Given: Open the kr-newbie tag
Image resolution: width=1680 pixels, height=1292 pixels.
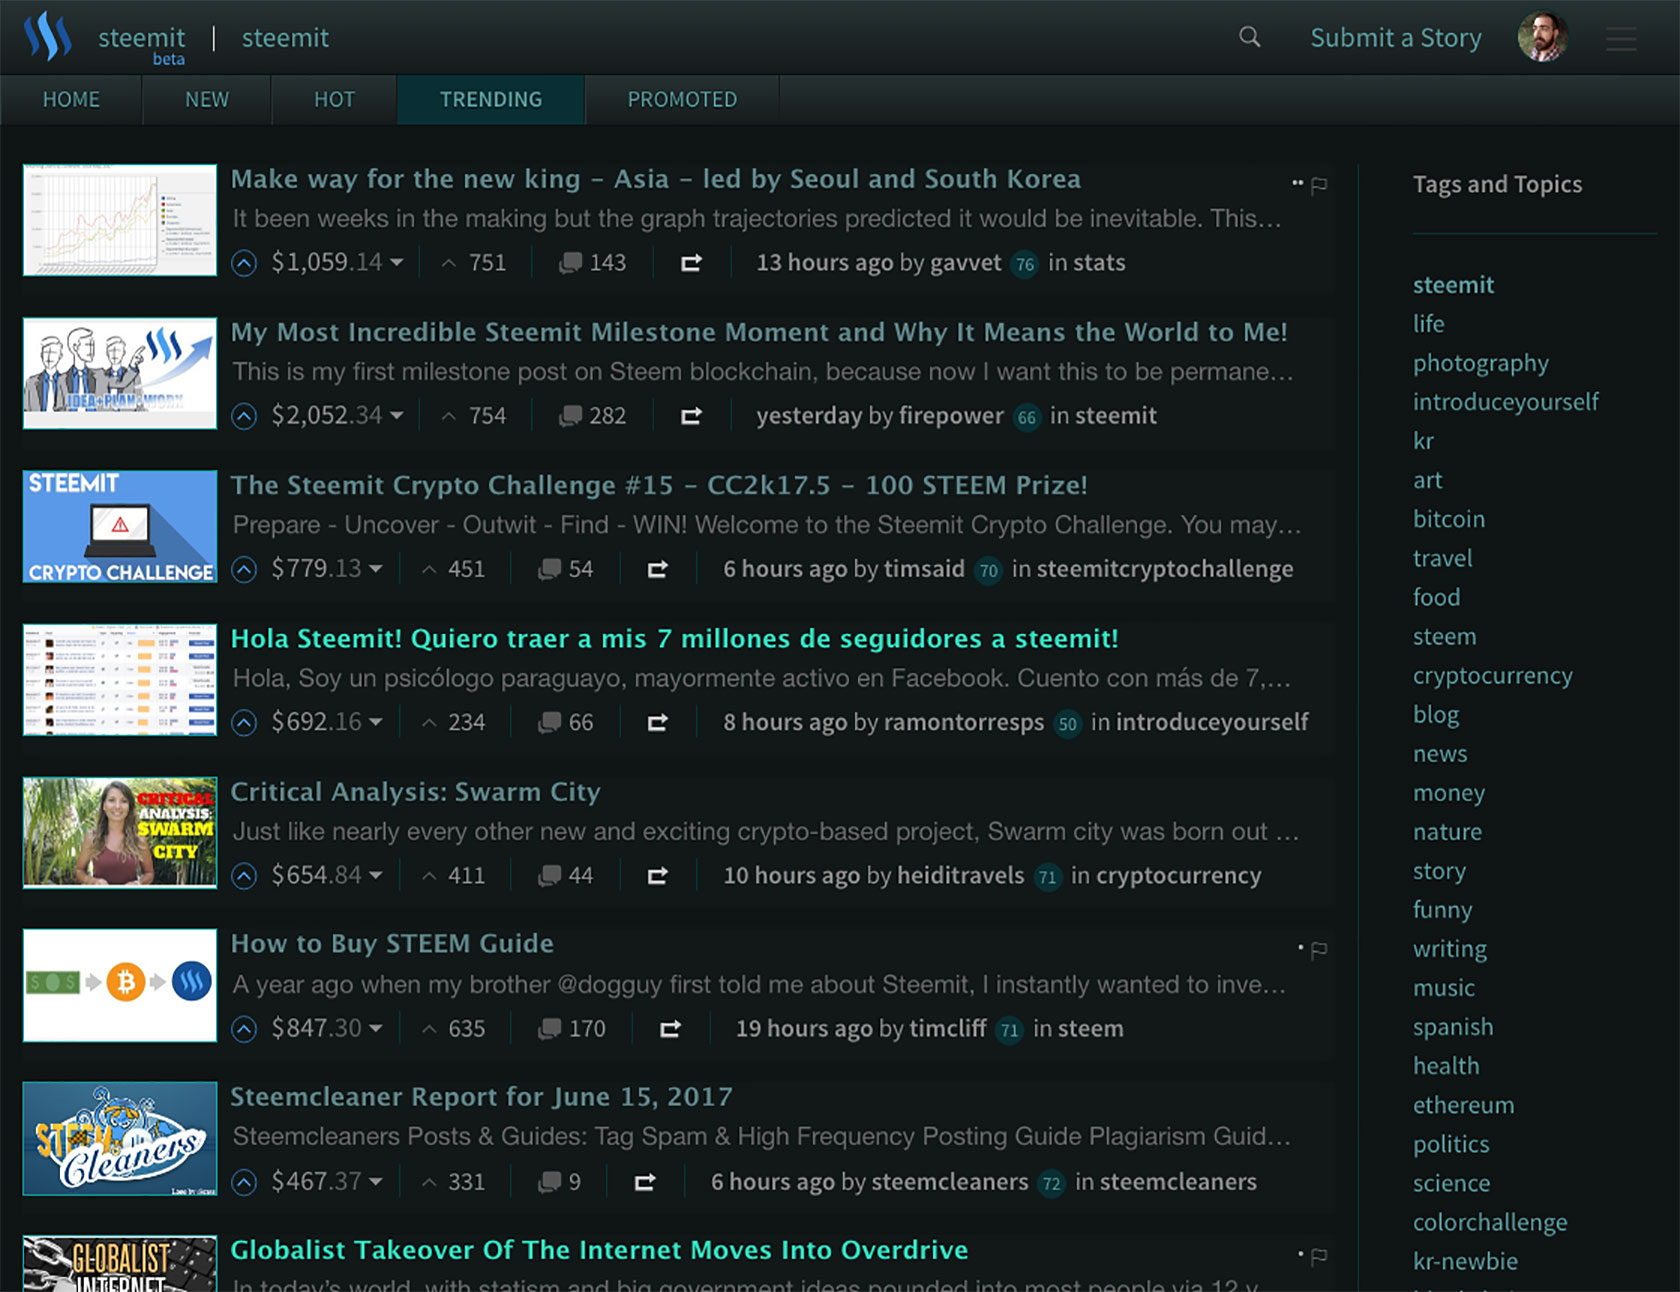Looking at the screenshot, I should [1465, 1261].
